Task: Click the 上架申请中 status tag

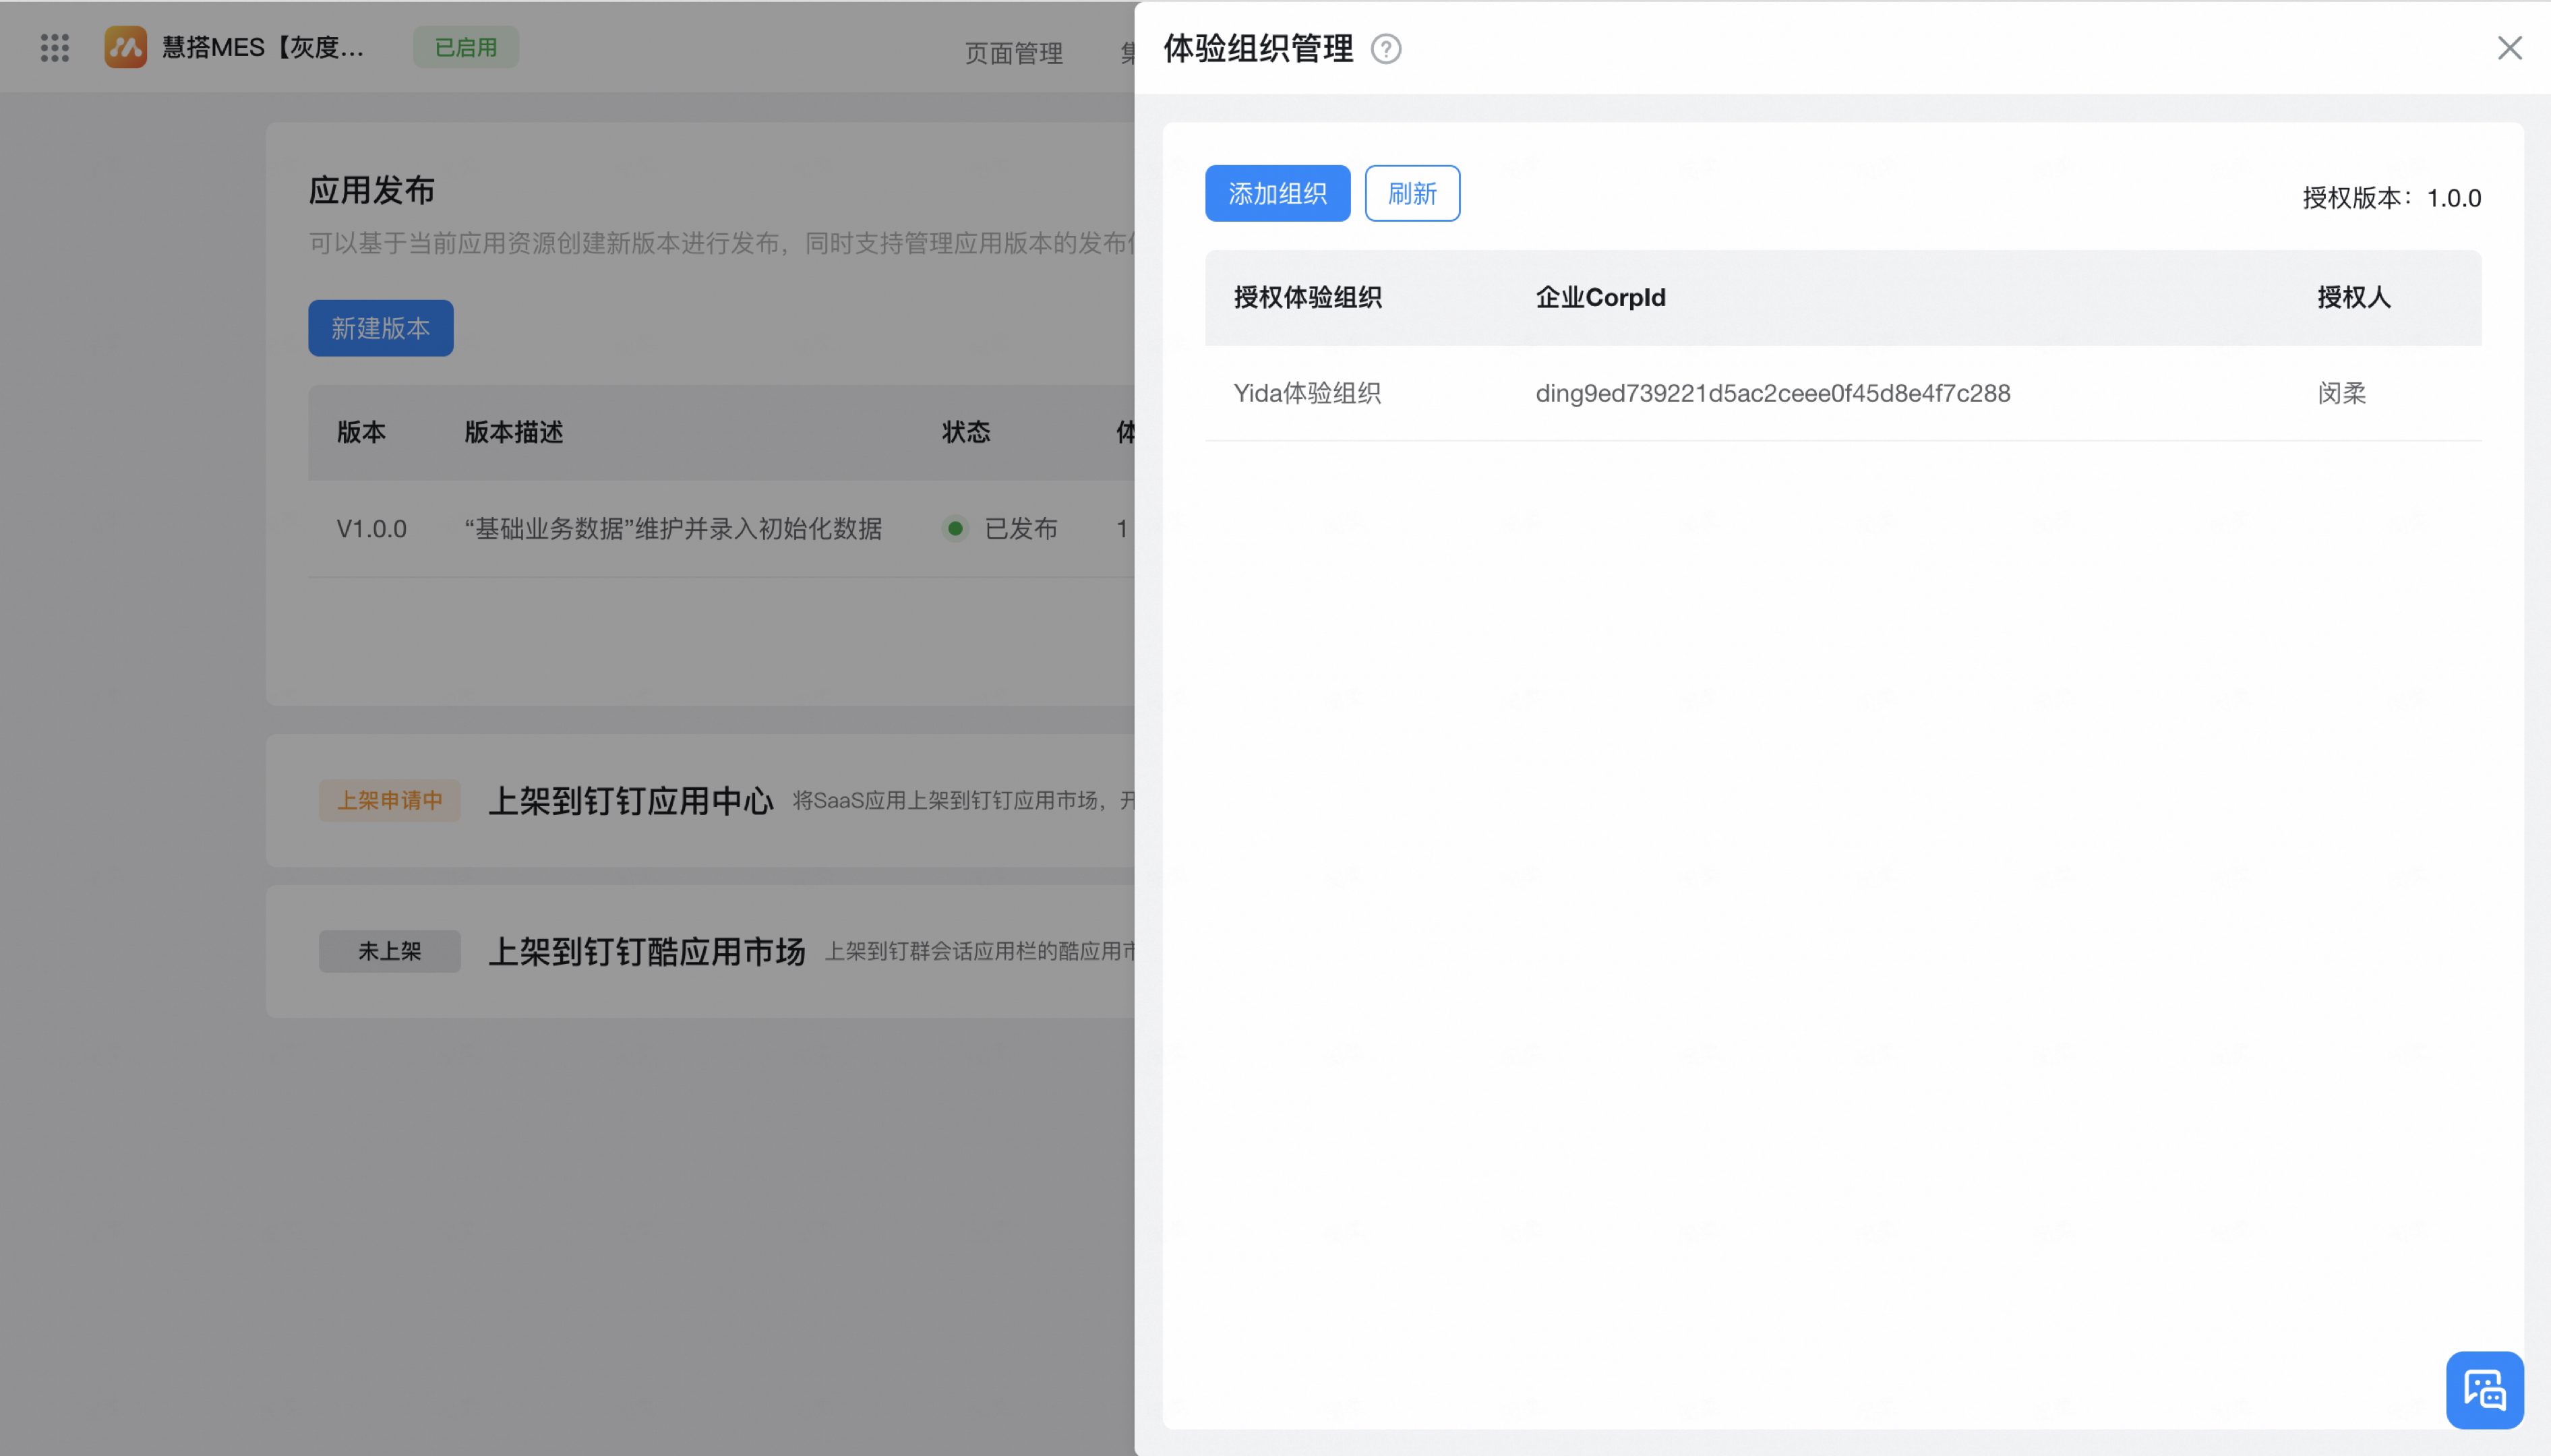Action: pos(389,800)
